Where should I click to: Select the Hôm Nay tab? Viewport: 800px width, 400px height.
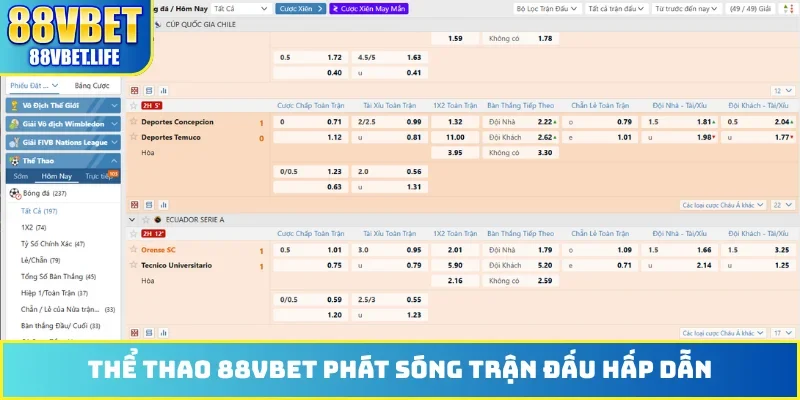pos(57,176)
